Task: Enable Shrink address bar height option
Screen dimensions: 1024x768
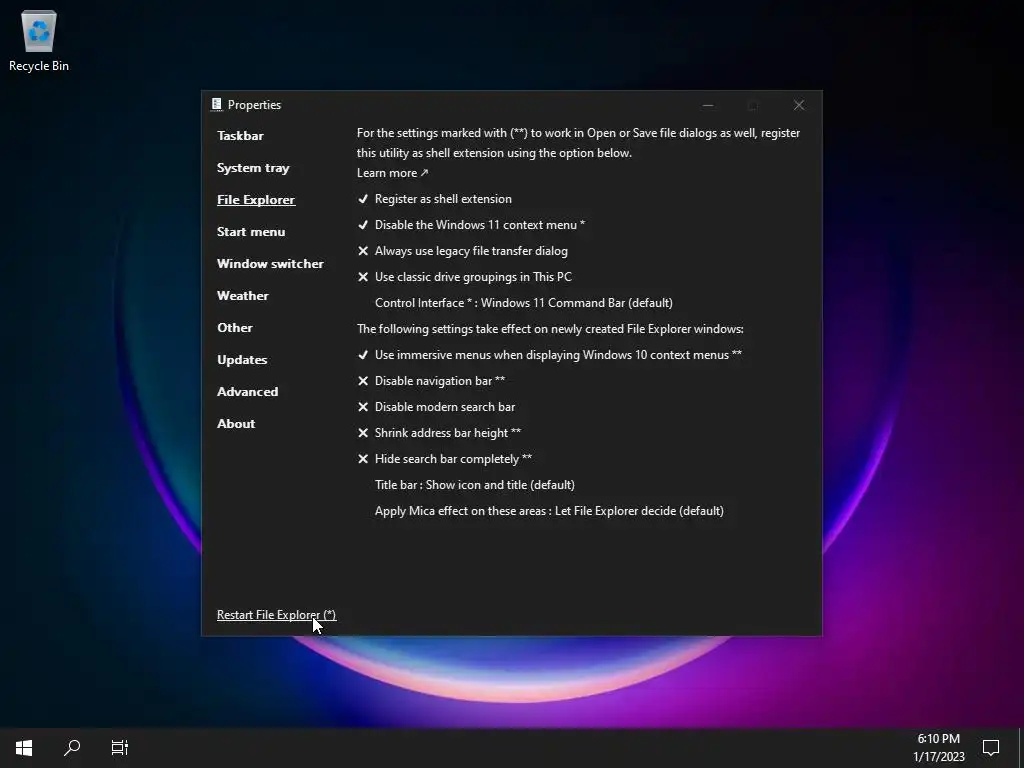Action: (x=439, y=433)
